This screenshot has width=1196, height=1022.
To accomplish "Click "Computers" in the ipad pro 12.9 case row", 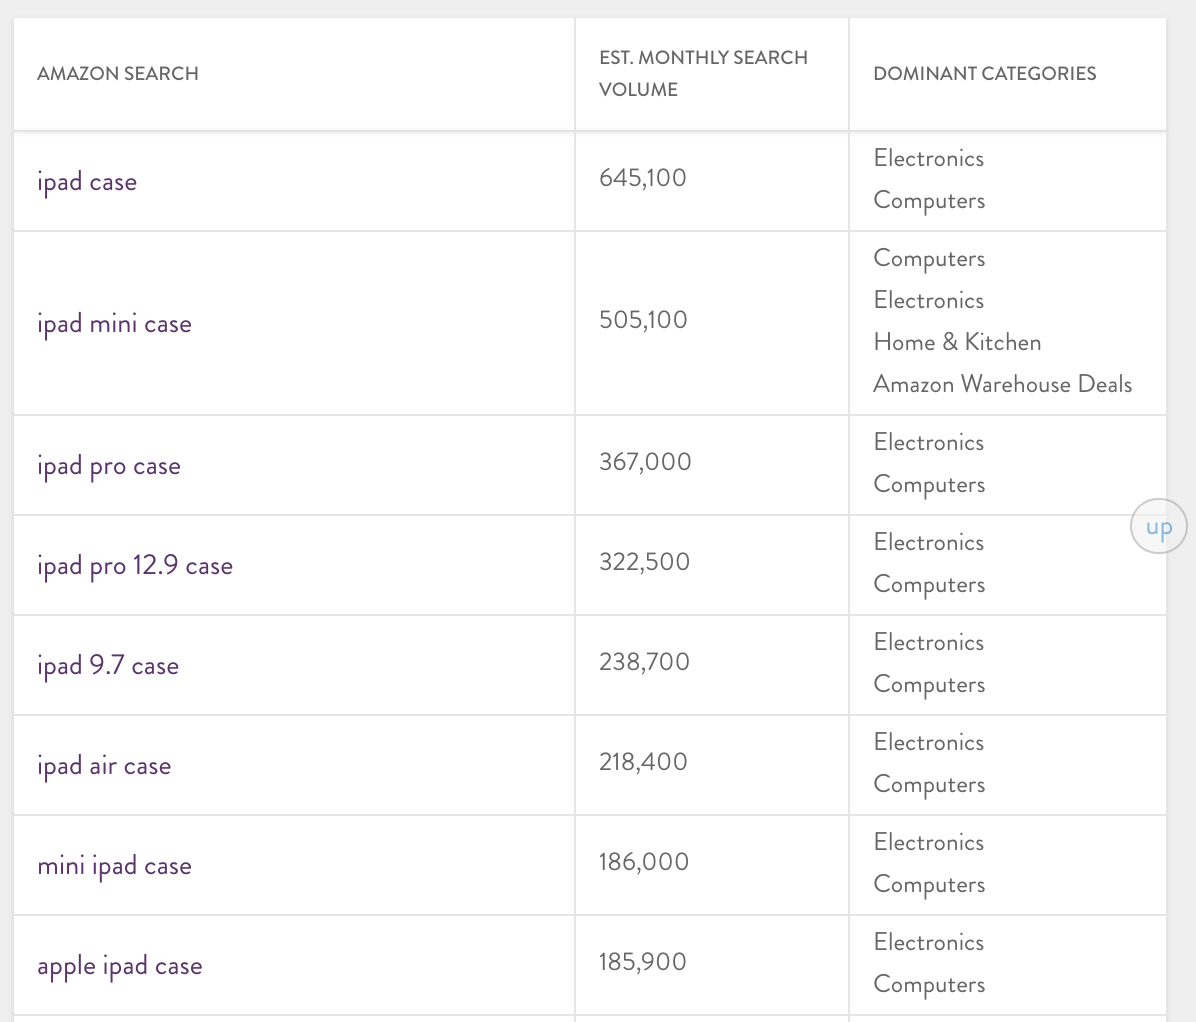I will tap(929, 585).
